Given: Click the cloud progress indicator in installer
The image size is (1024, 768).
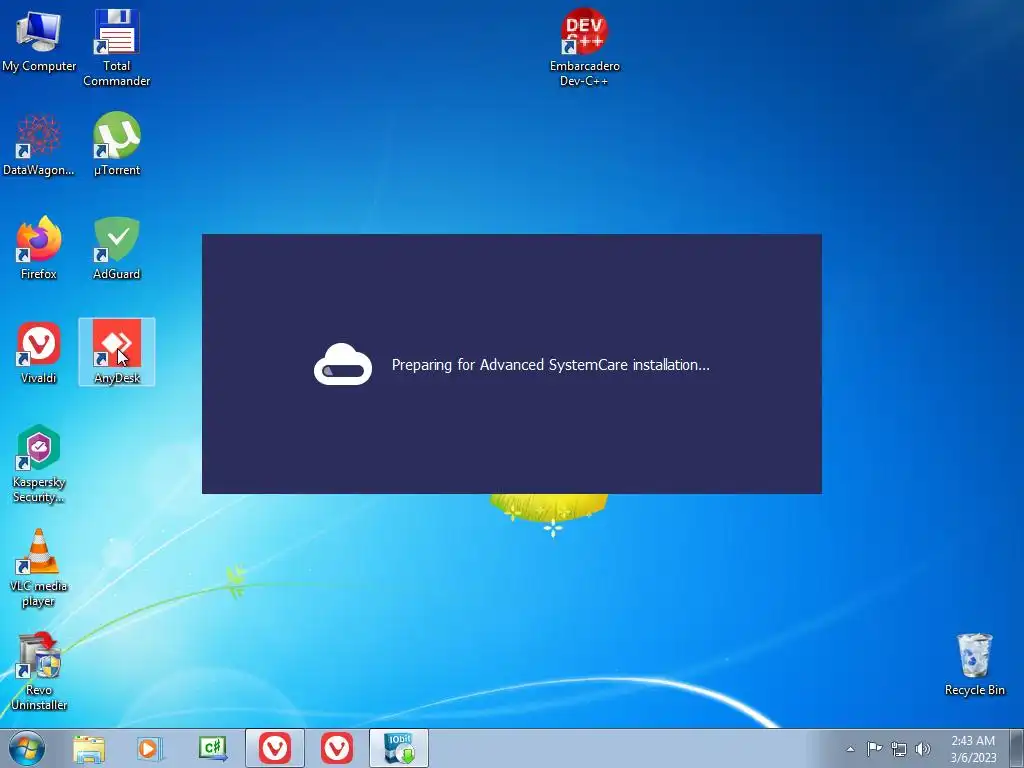Looking at the screenshot, I should pos(343,364).
